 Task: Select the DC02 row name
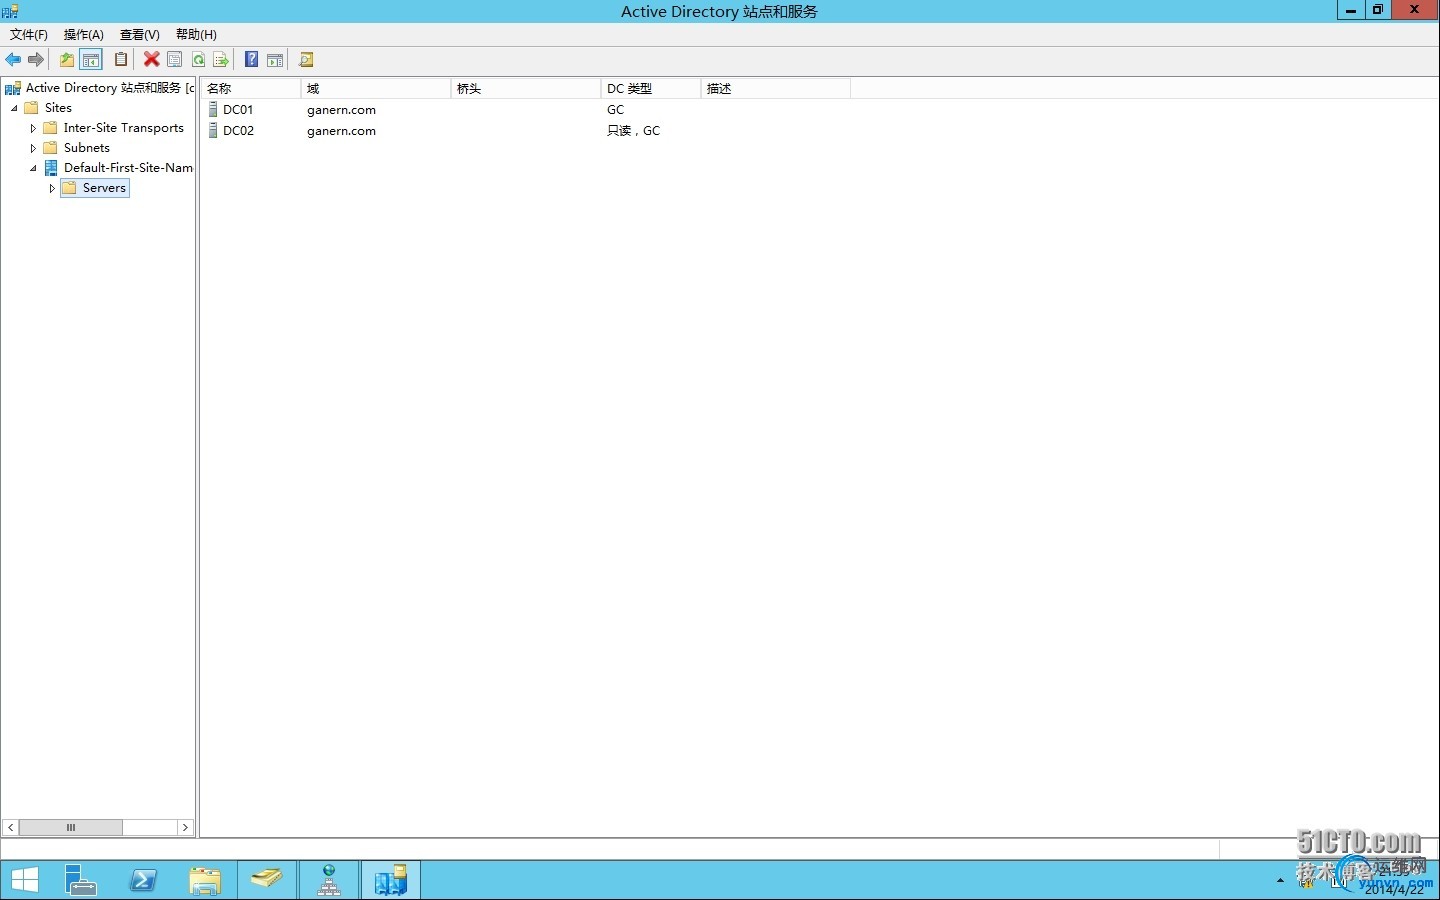238,131
